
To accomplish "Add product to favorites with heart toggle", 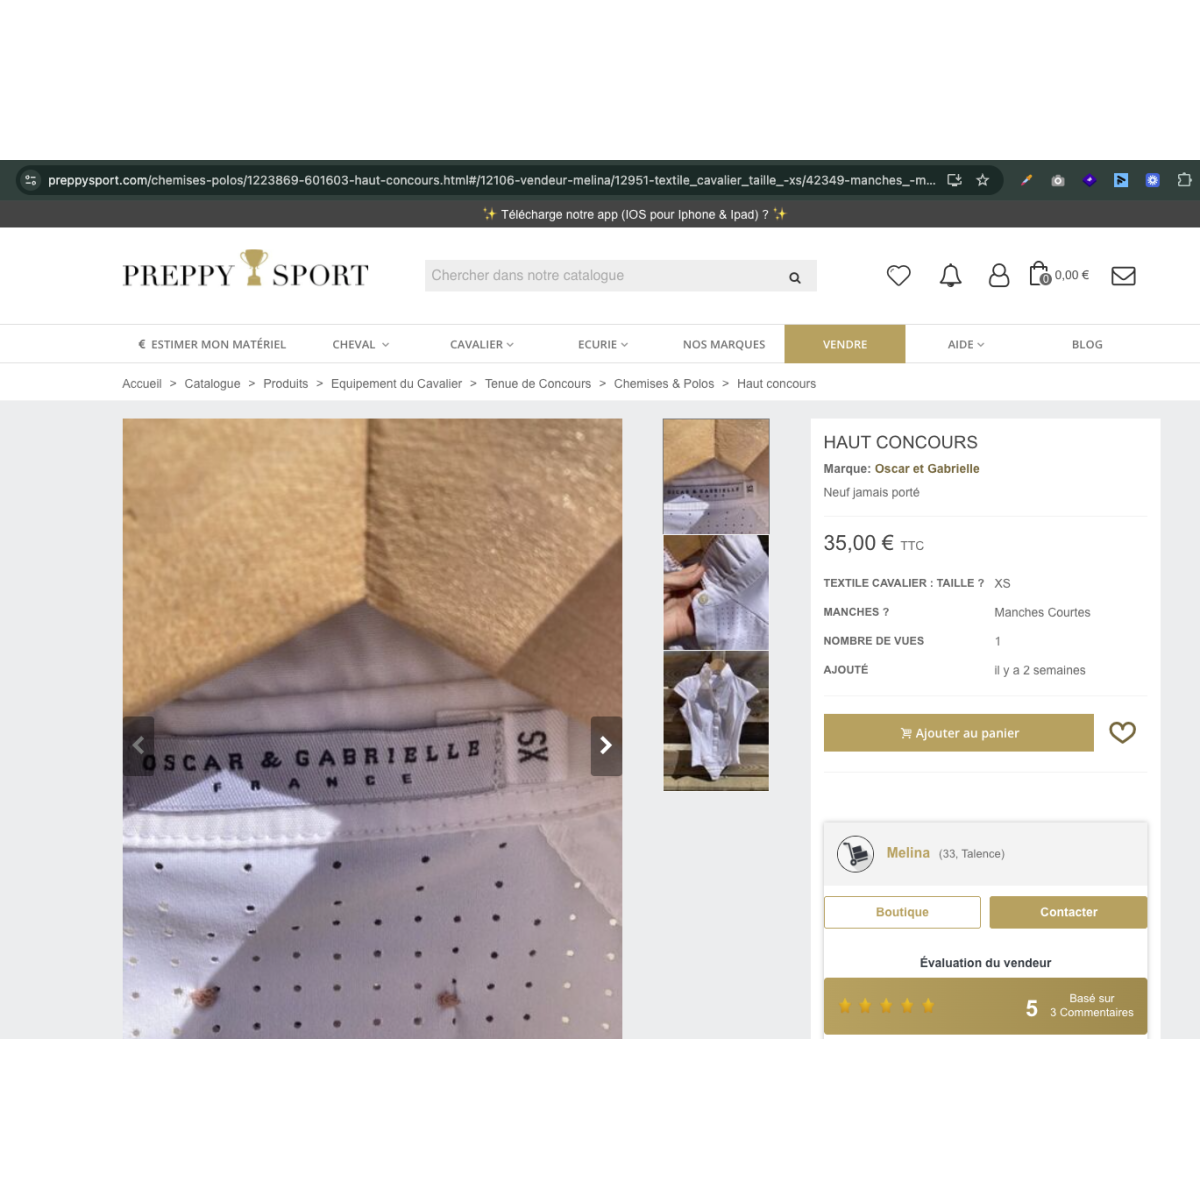I will (x=1122, y=733).
